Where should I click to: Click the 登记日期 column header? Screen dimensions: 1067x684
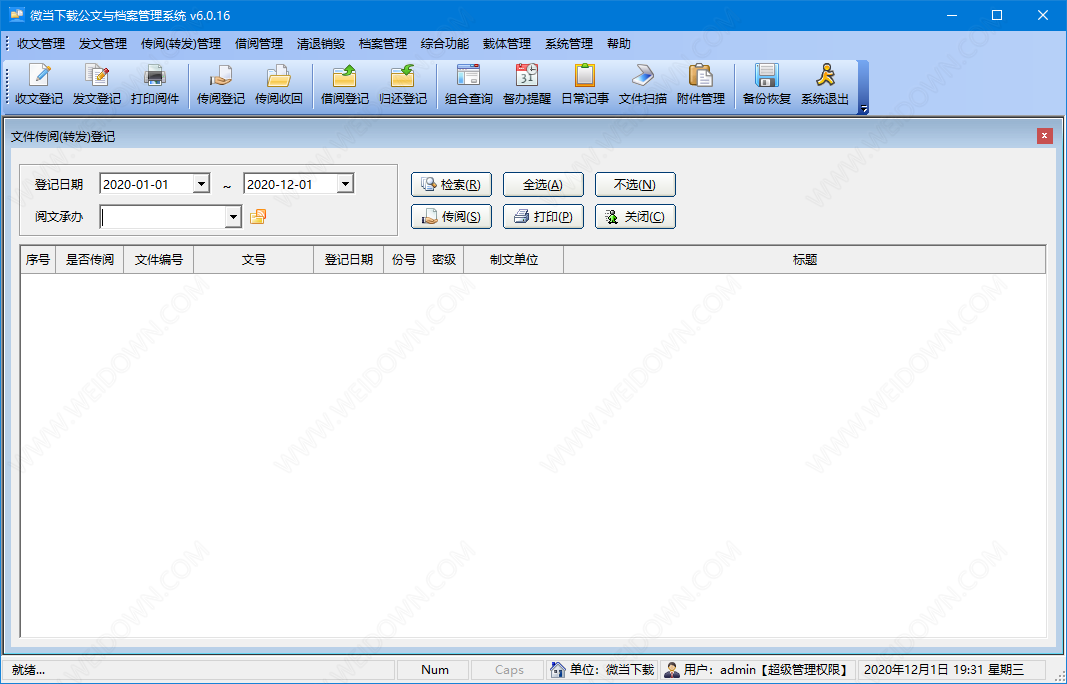coord(348,259)
